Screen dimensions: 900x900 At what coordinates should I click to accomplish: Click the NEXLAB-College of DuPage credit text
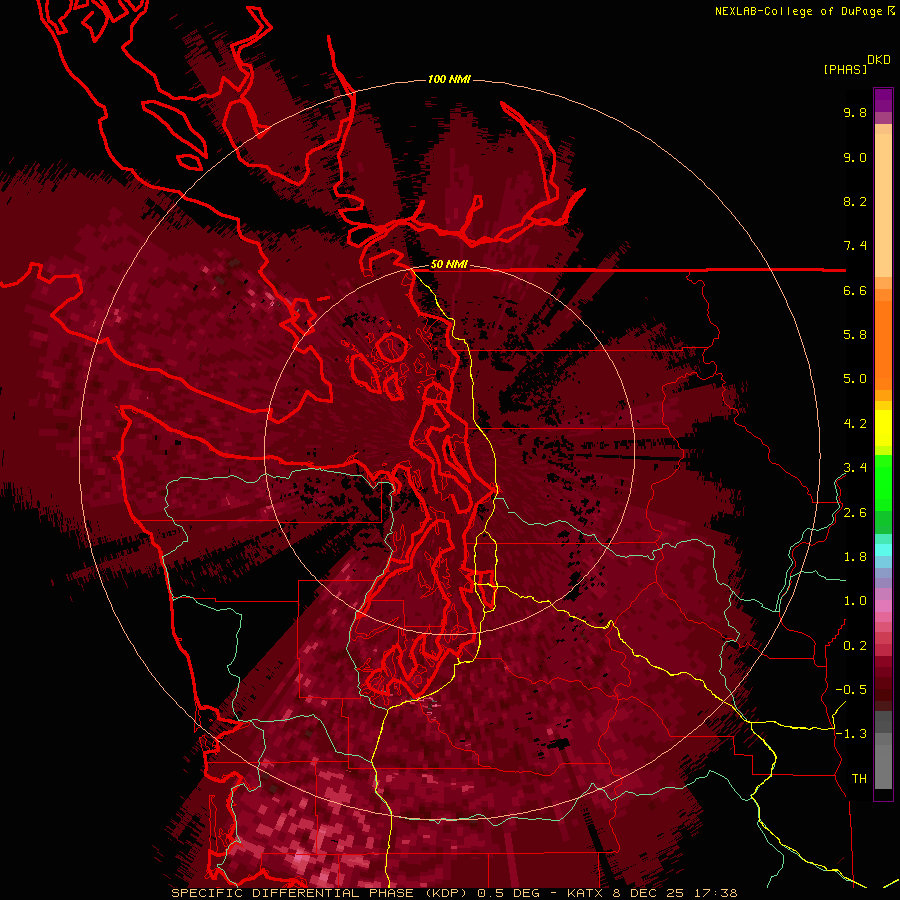pyautogui.click(x=799, y=11)
